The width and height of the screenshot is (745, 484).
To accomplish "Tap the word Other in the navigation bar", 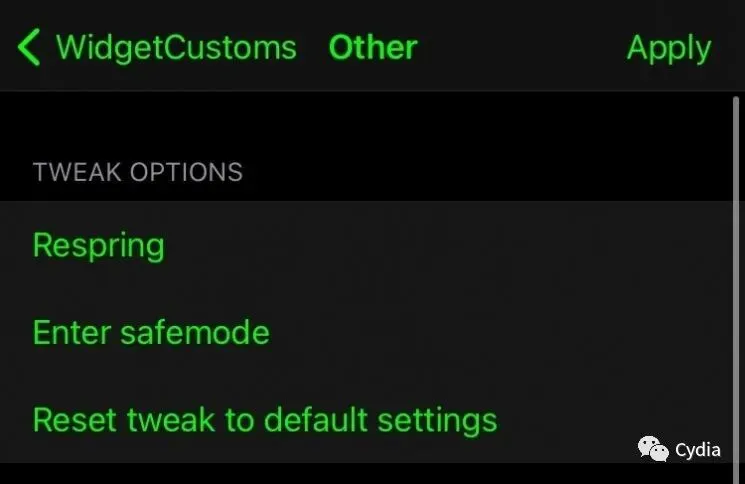I will pyautogui.click(x=373, y=48).
